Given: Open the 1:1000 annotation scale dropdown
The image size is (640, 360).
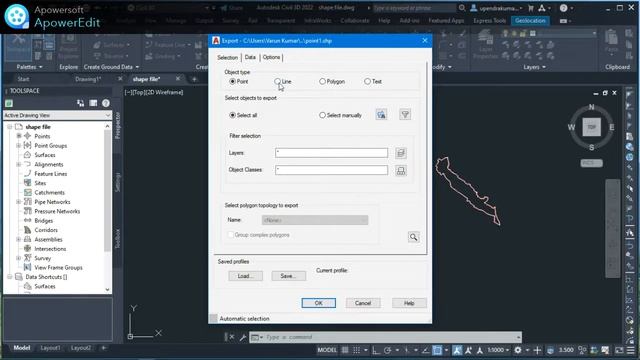Looking at the screenshot, I should [498, 350].
